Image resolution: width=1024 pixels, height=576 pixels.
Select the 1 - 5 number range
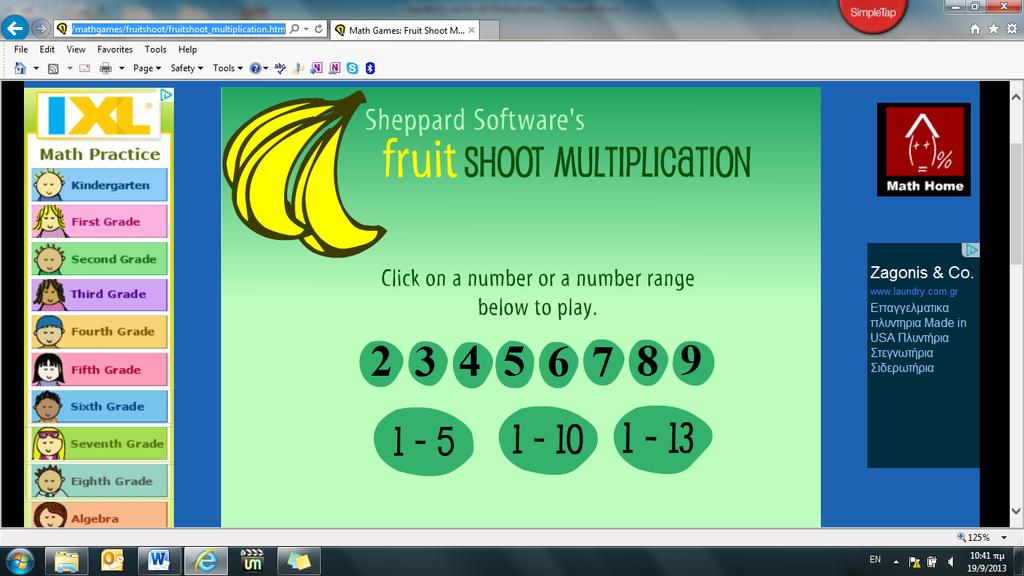[x=423, y=441]
